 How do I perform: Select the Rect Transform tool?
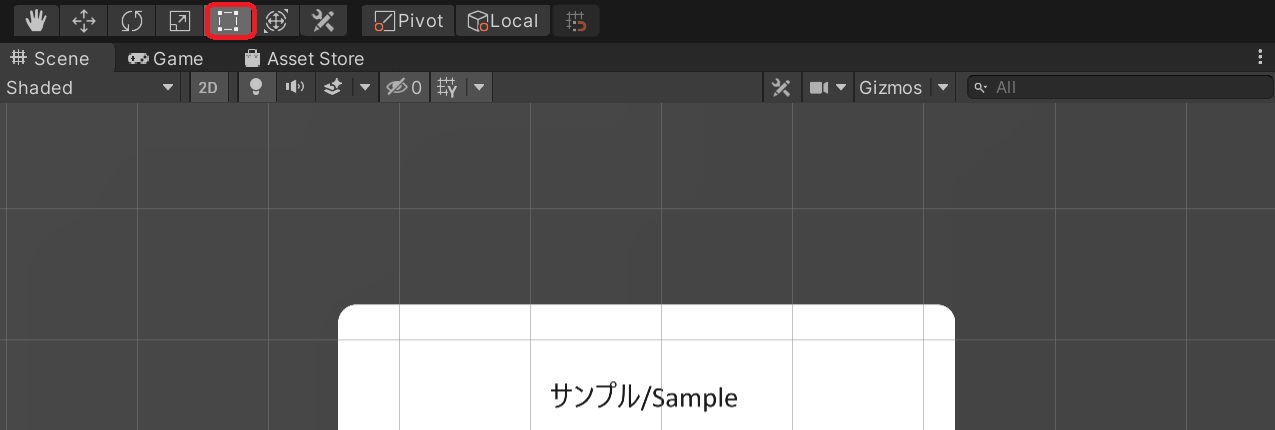click(229, 20)
